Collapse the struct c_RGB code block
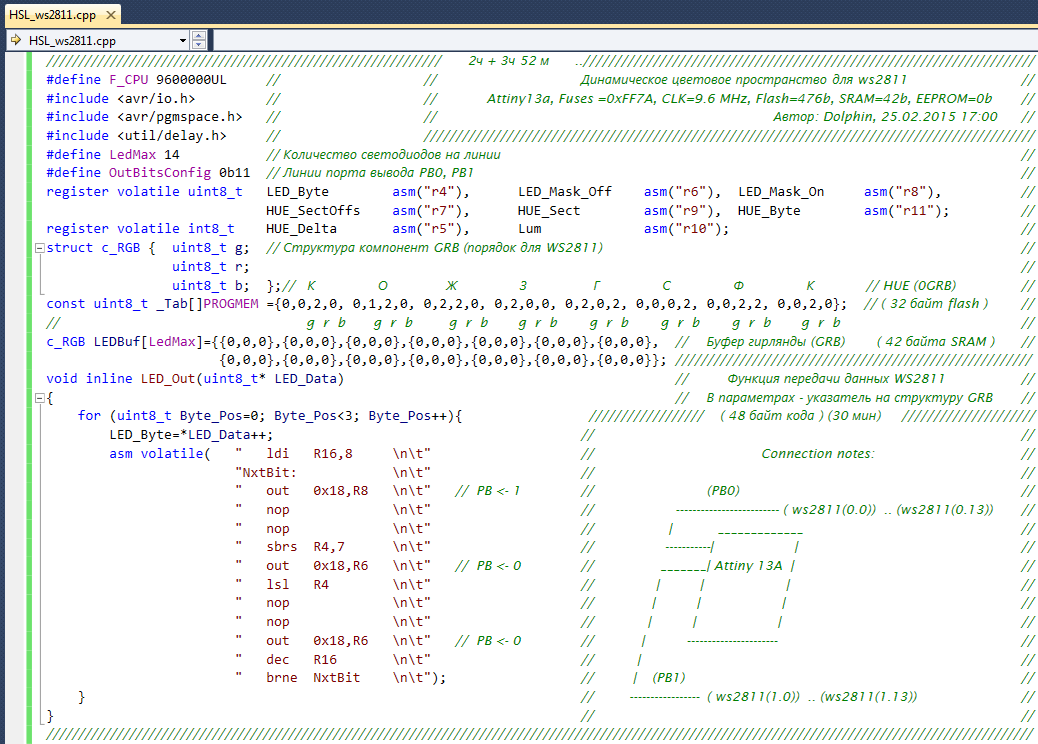The width and height of the screenshot is (1038, 744). click(38, 248)
